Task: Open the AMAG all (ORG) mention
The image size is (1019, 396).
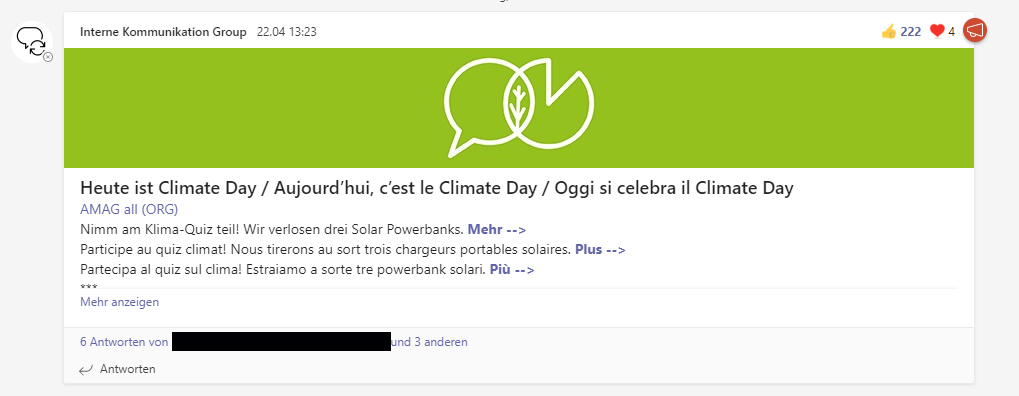Action: pyautogui.click(x=129, y=209)
